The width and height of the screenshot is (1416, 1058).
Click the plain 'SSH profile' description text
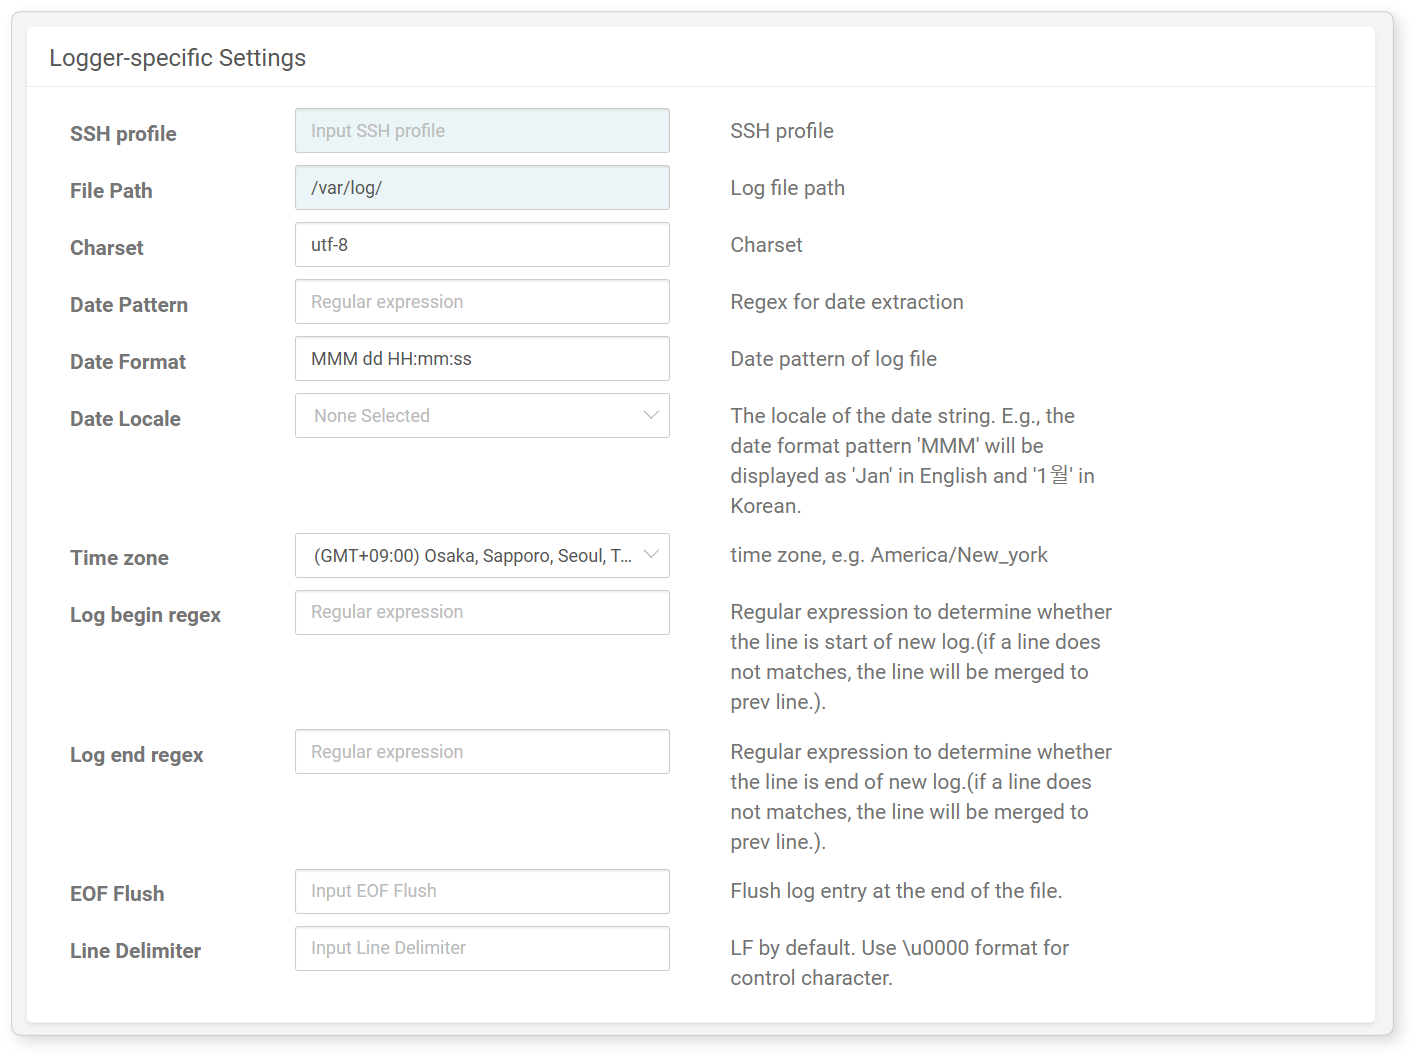782,131
